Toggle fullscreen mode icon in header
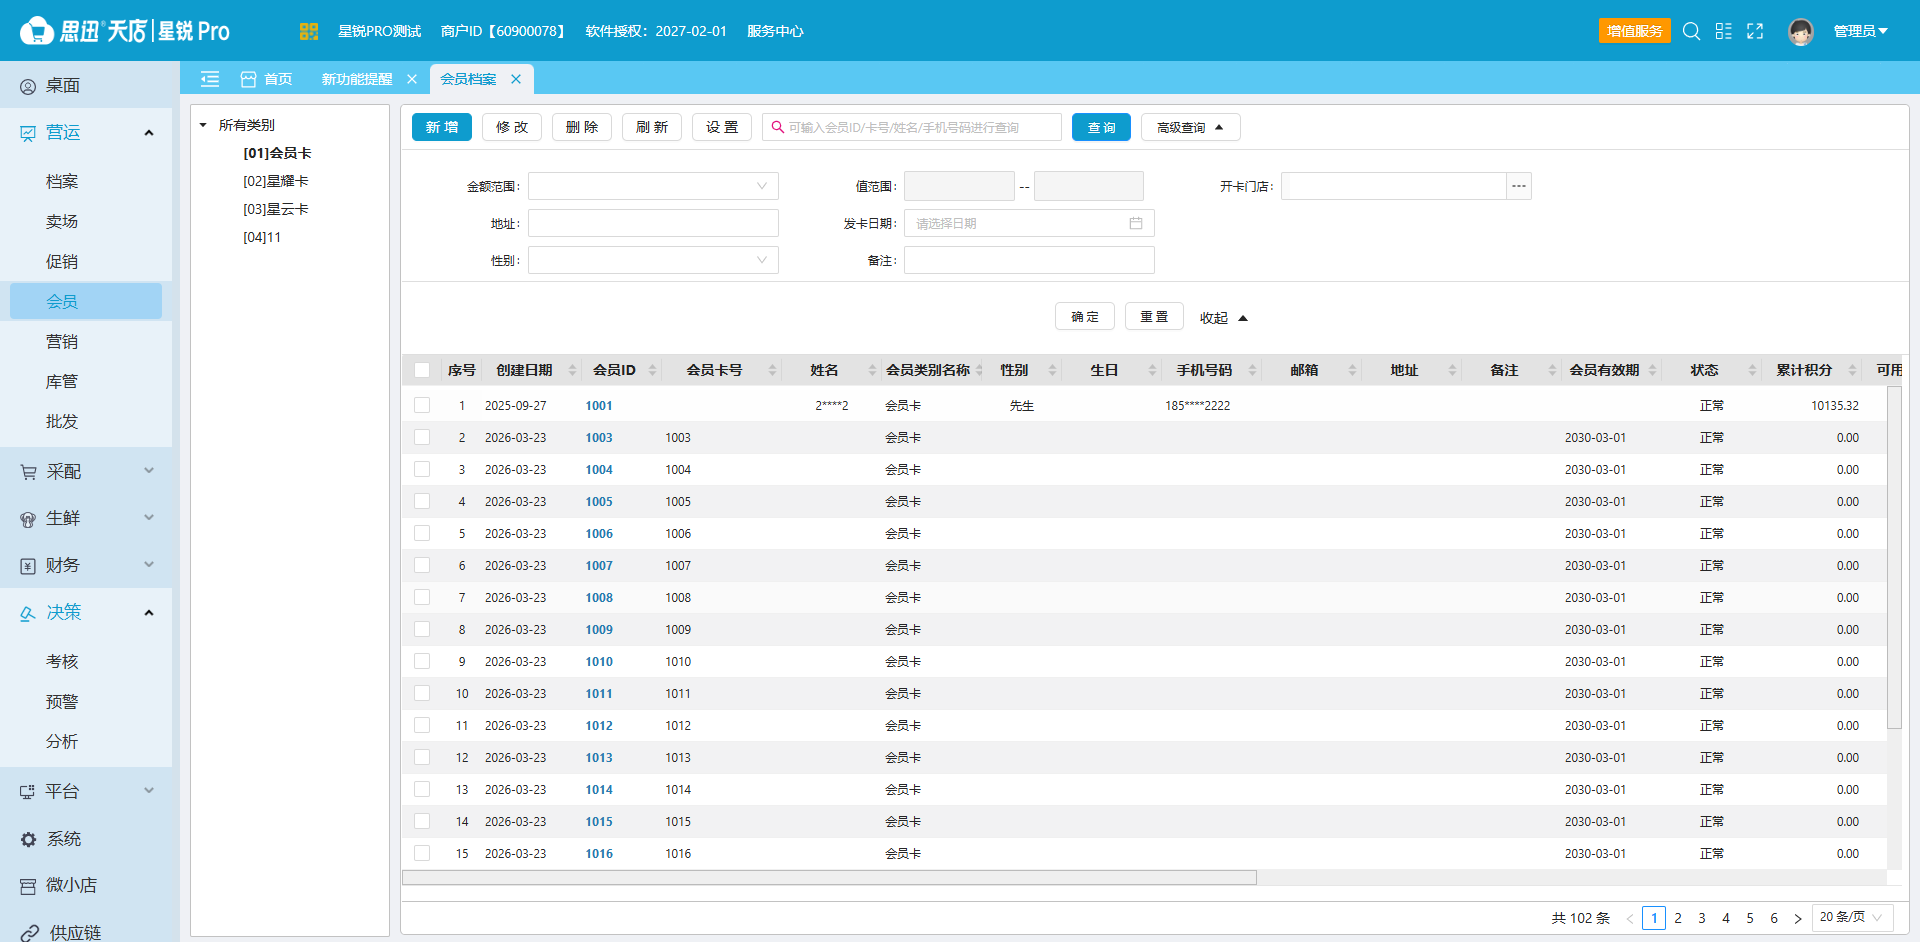The height and width of the screenshot is (942, 1920). [x=1755, y=31]
